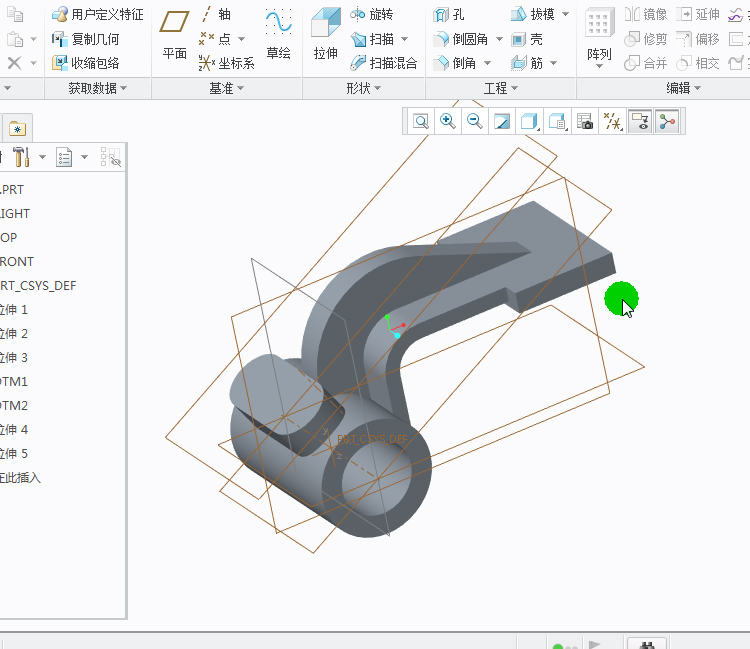Image resolution: width=750 pixels, height=649 pixels.
Task: Select 拉伸 1 in model tree
Action: (x=14, y=310)
